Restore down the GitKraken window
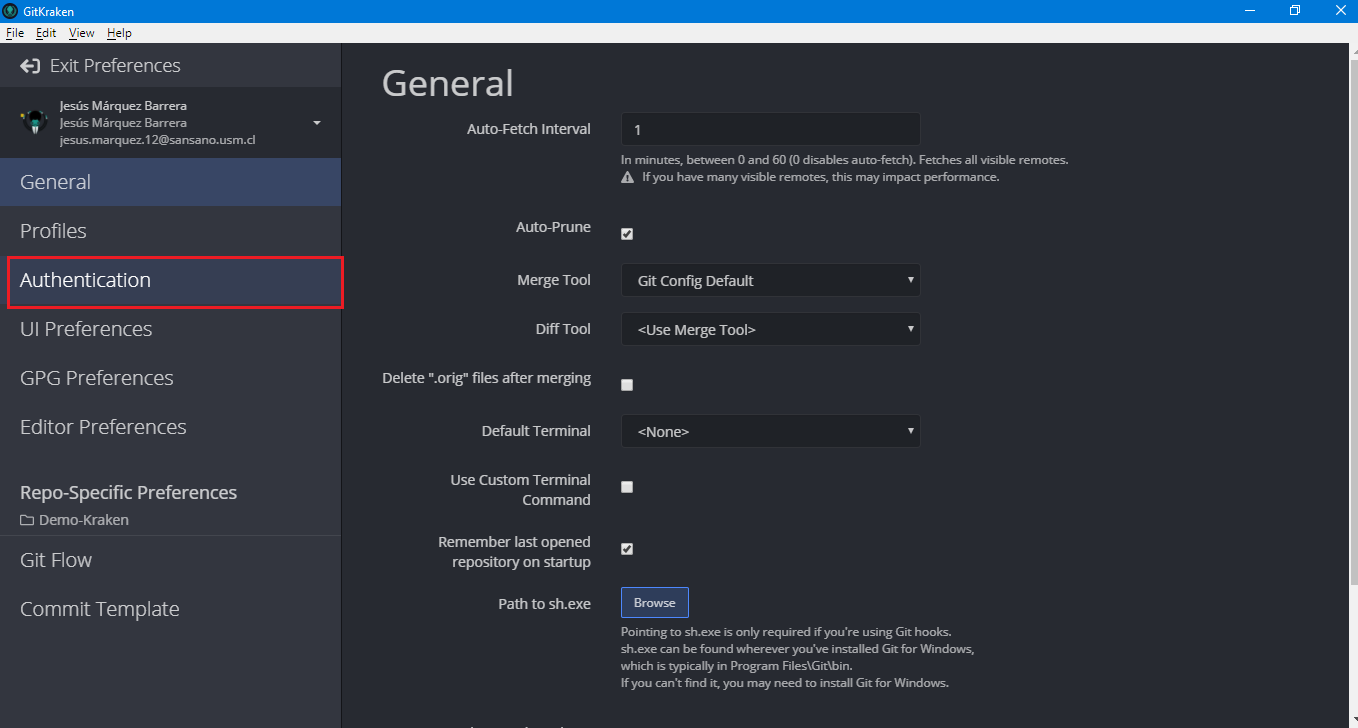 1295,11
